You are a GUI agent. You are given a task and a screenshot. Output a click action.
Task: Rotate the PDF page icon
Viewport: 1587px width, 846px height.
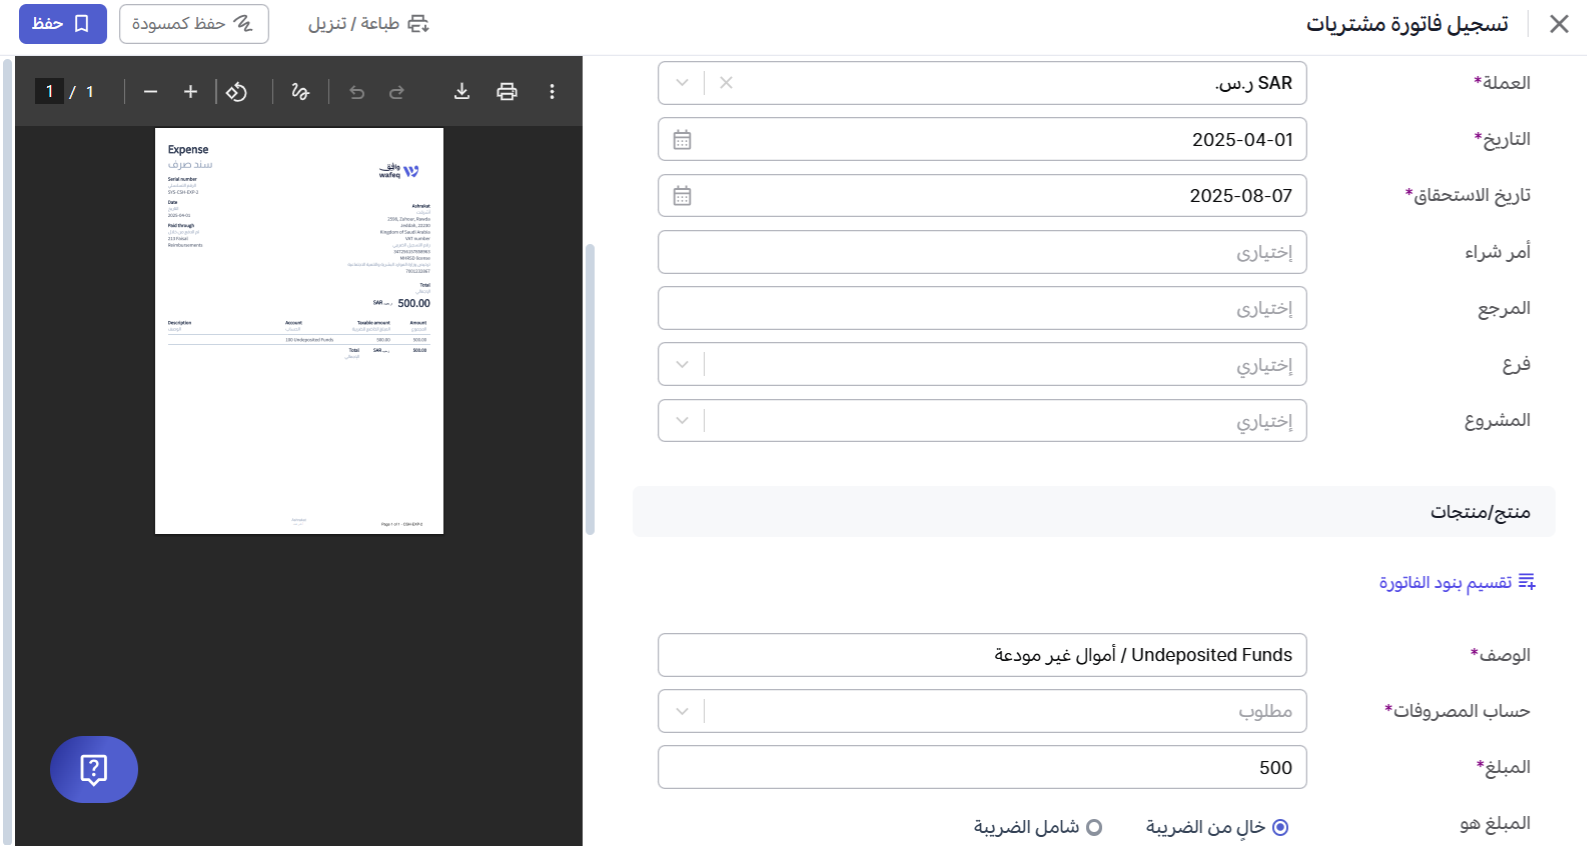[x=236, y=92]
